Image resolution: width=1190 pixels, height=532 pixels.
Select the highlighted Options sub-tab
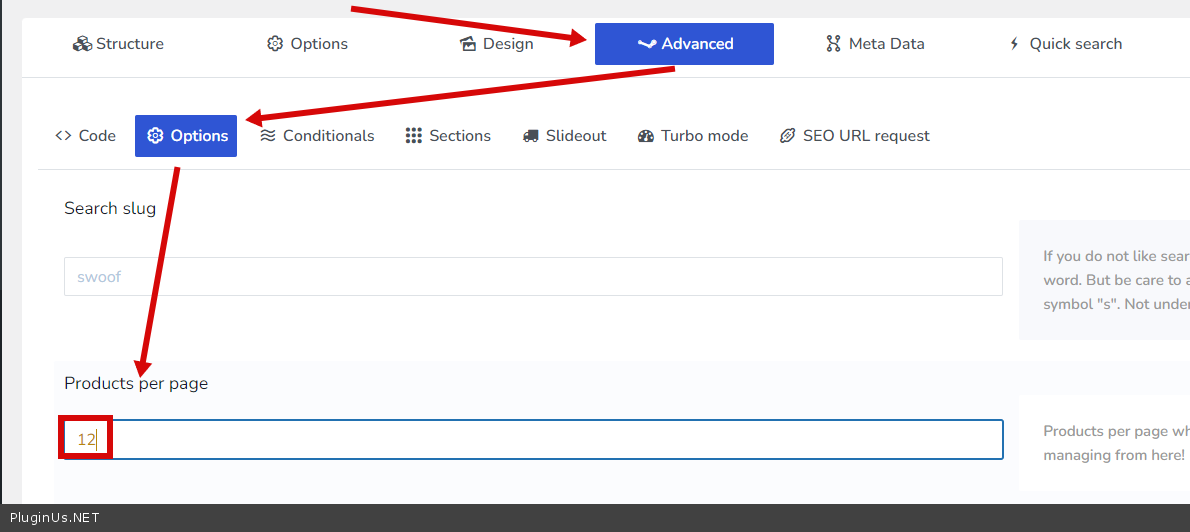point(186,136)
